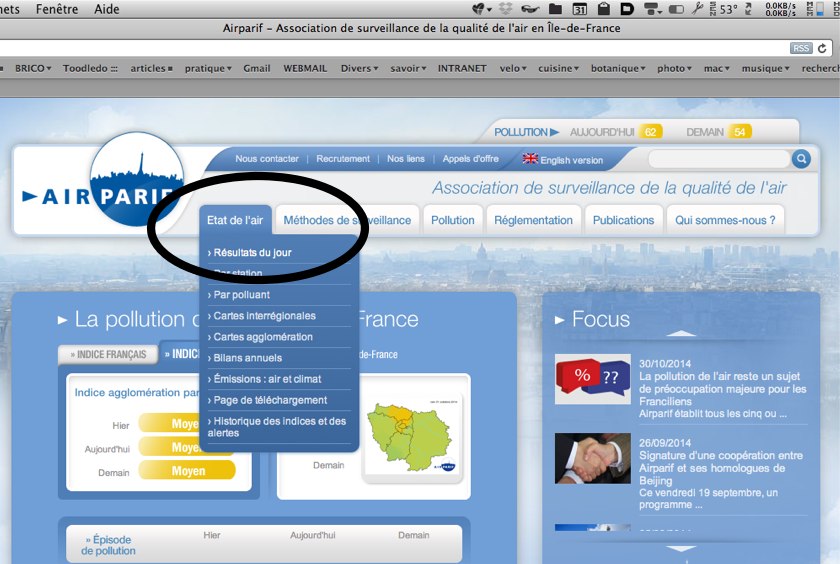Screen dimensions: 840x564
Task: Open the WEBMAIL bookmark
Action: coord(305,68)
